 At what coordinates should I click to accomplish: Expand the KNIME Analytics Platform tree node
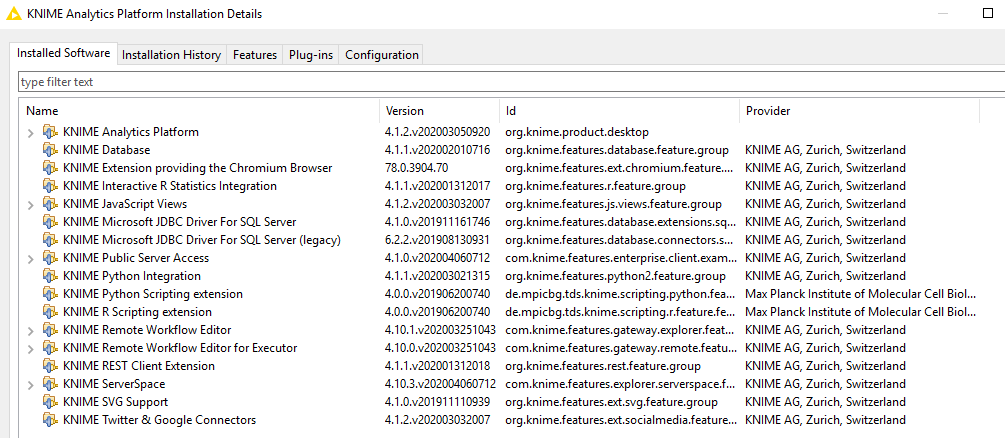pos(30,133)
